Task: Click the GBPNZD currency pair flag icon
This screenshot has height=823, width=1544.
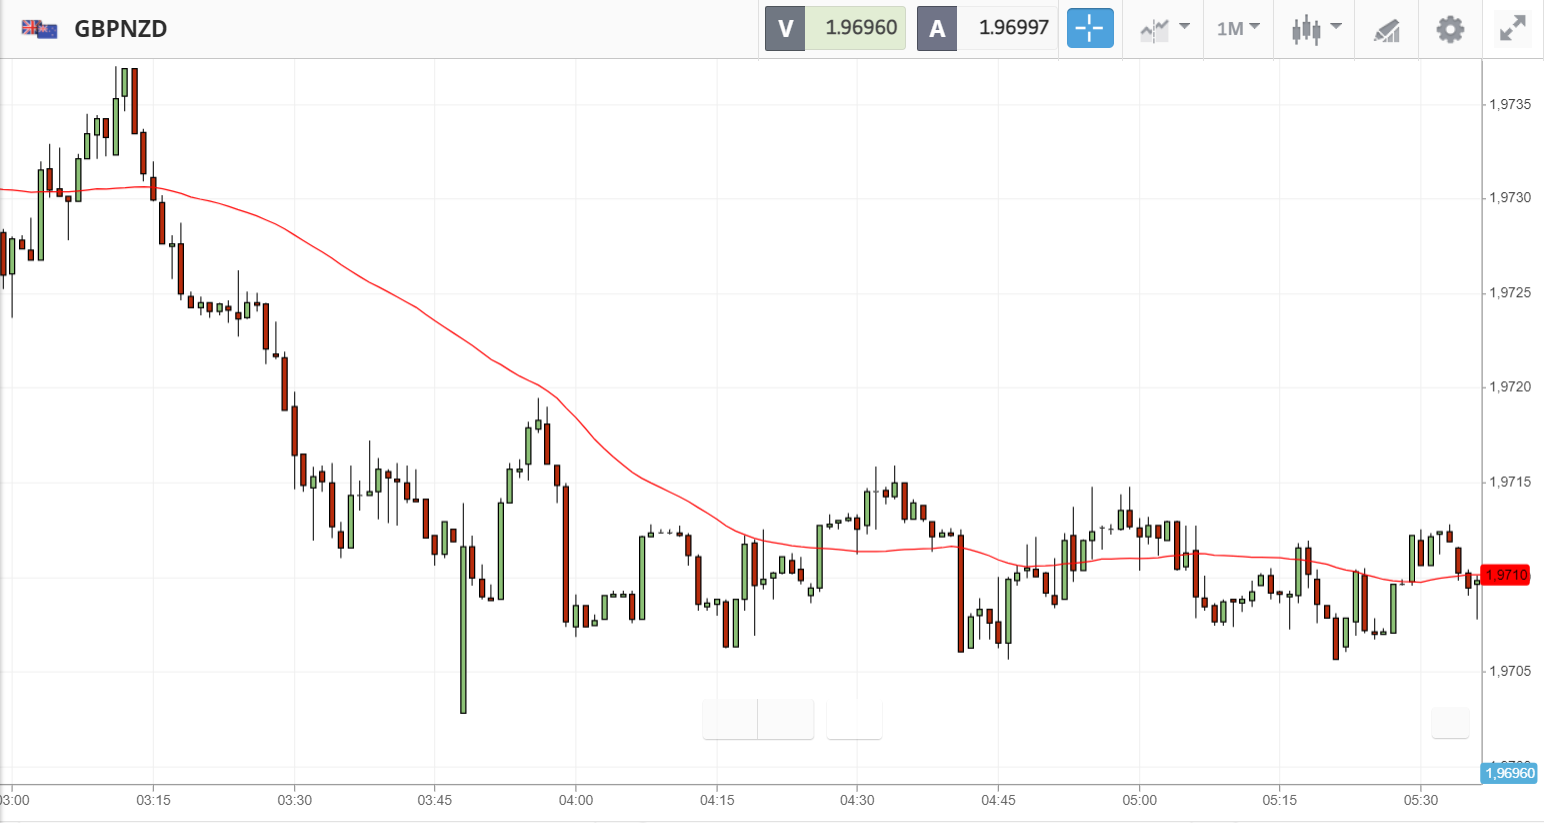Action: pyautogui.click(x=39, y=28)
